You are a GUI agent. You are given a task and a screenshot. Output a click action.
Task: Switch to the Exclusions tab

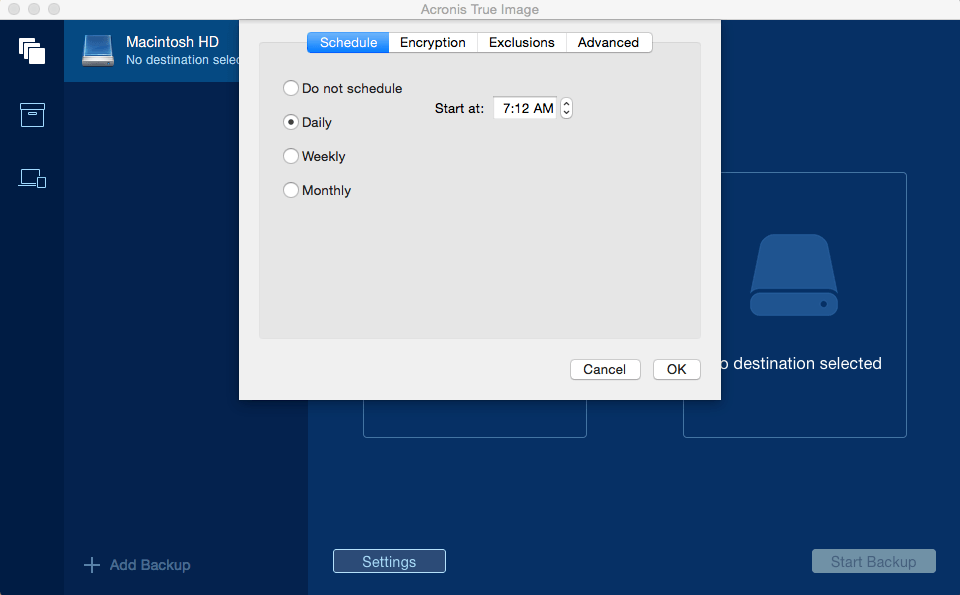522,42
